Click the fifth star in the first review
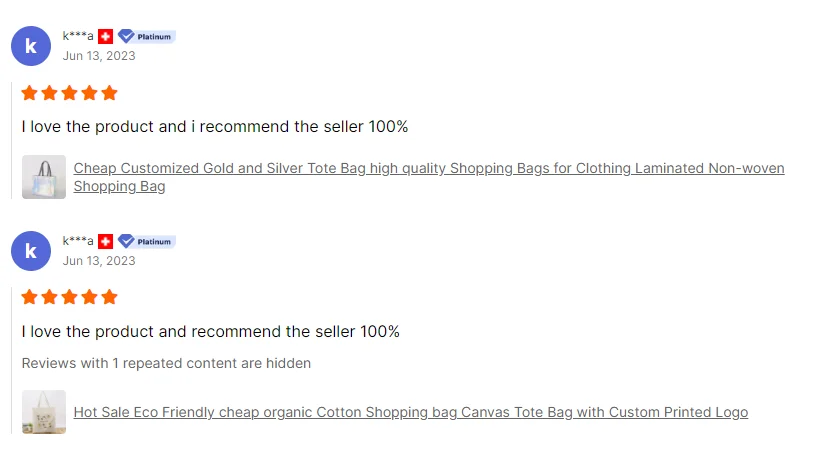The height and width of the screenshot is (460, 835). point(109,93)
